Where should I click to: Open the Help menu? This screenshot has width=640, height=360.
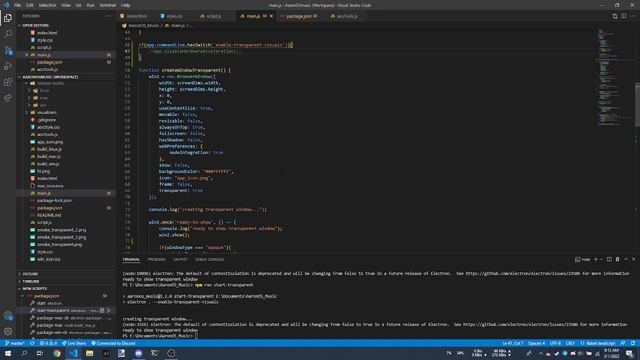point(125,5)
